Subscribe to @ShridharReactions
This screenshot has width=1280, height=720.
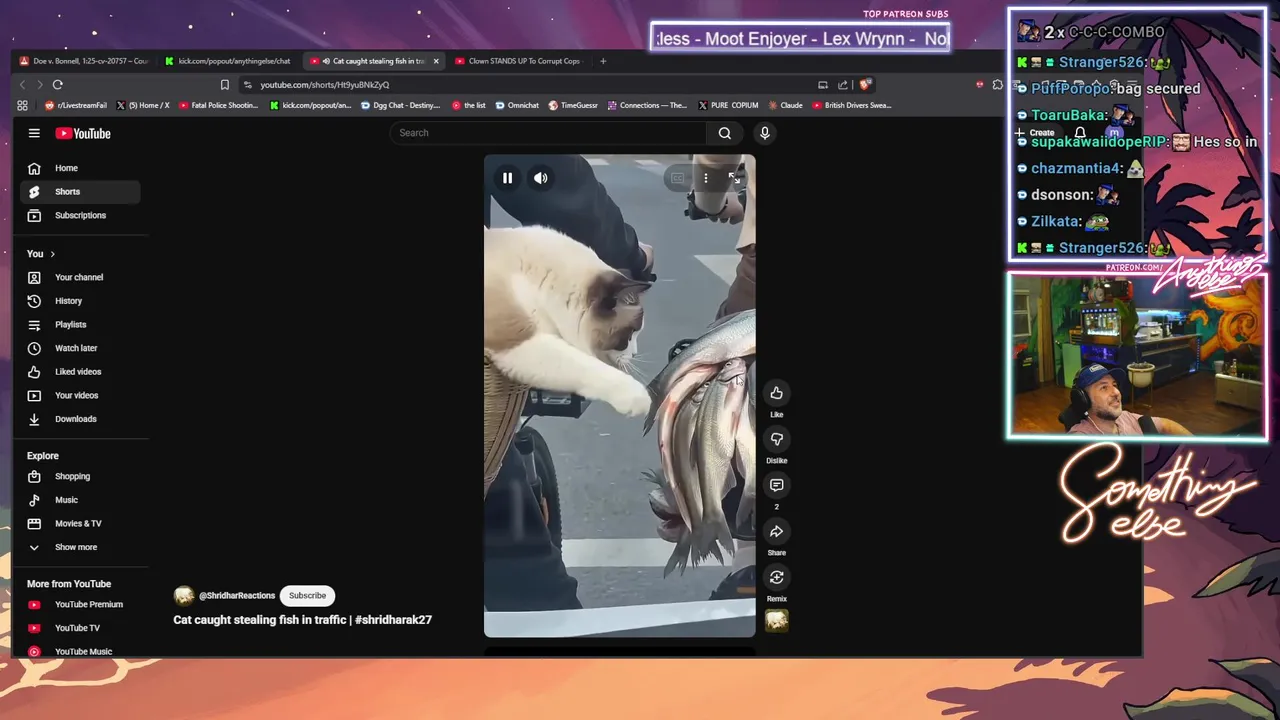[x=307, y=596]
